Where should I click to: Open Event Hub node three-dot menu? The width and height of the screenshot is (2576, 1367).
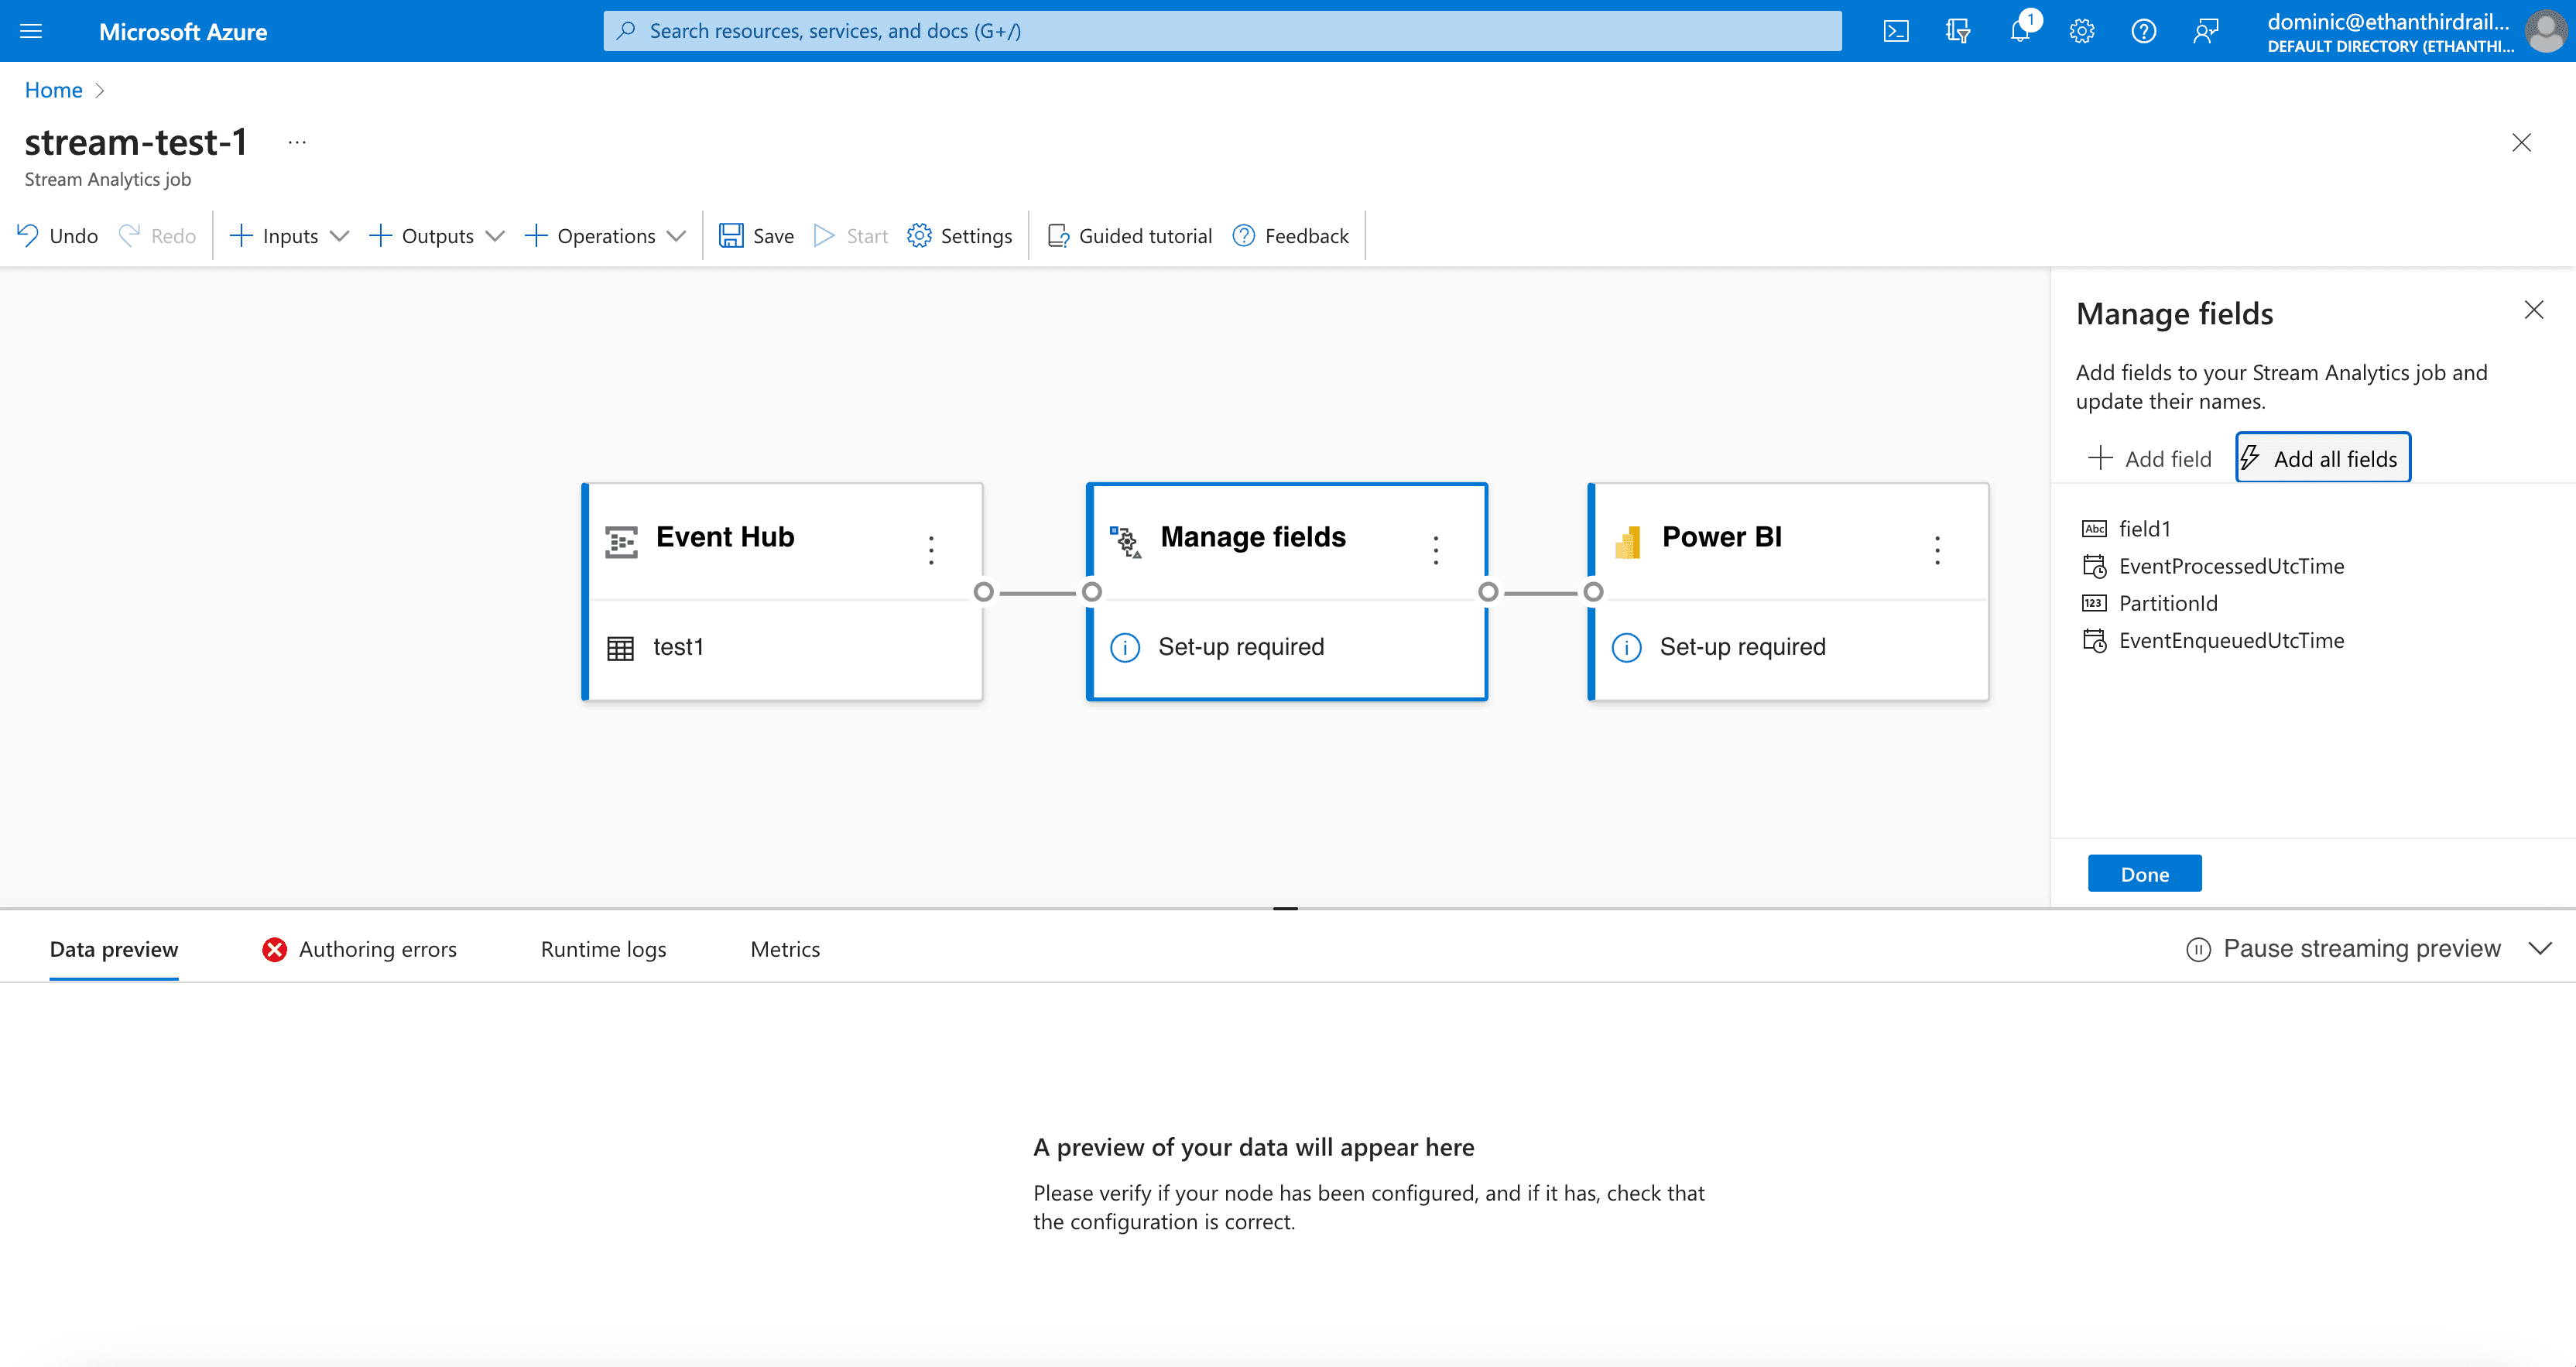(x=931, y=550)
